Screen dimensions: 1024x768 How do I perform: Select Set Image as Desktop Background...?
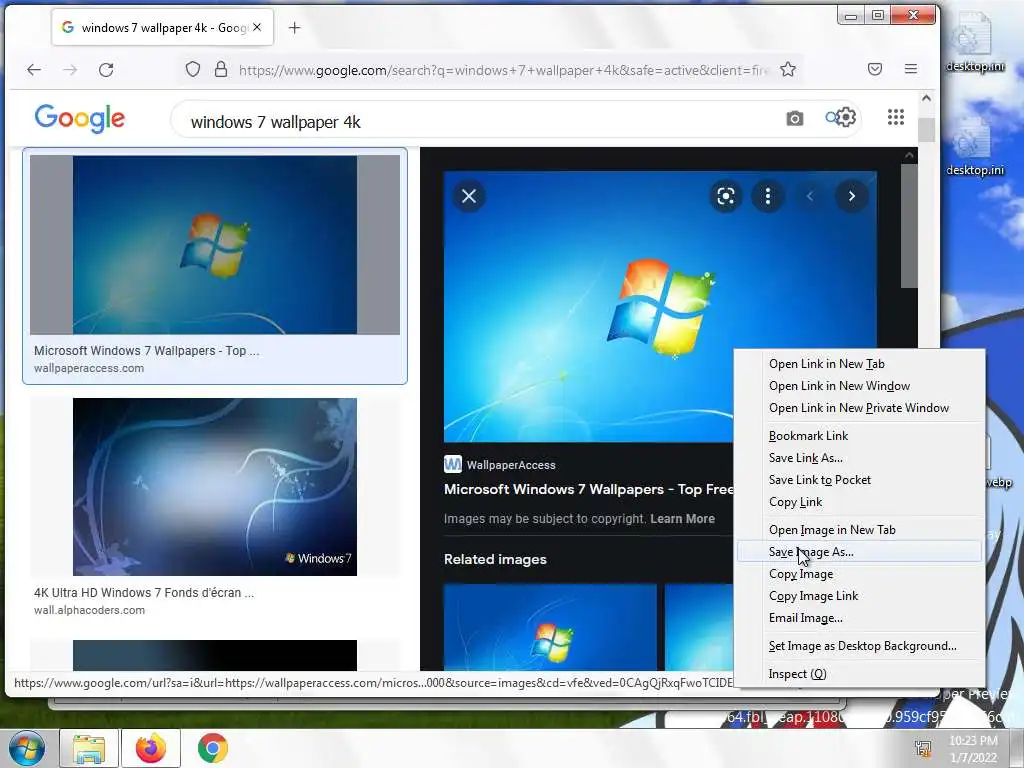coord(860,646)
